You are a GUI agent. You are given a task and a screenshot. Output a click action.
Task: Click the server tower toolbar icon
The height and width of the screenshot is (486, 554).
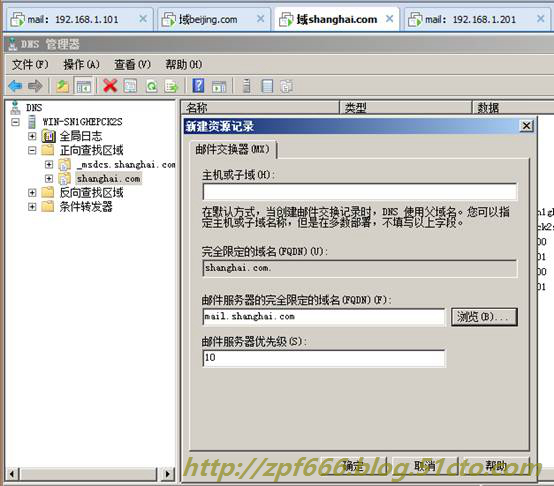(x=247, y=86)
